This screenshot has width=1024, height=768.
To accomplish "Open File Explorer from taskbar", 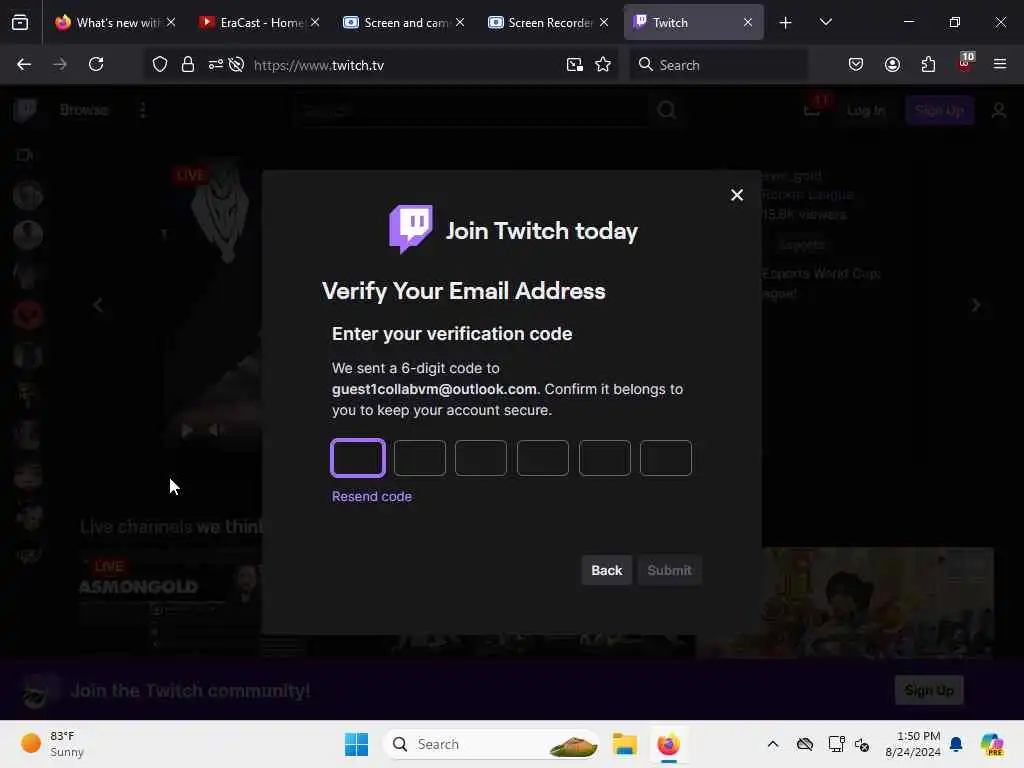I will tap(624, 744).
